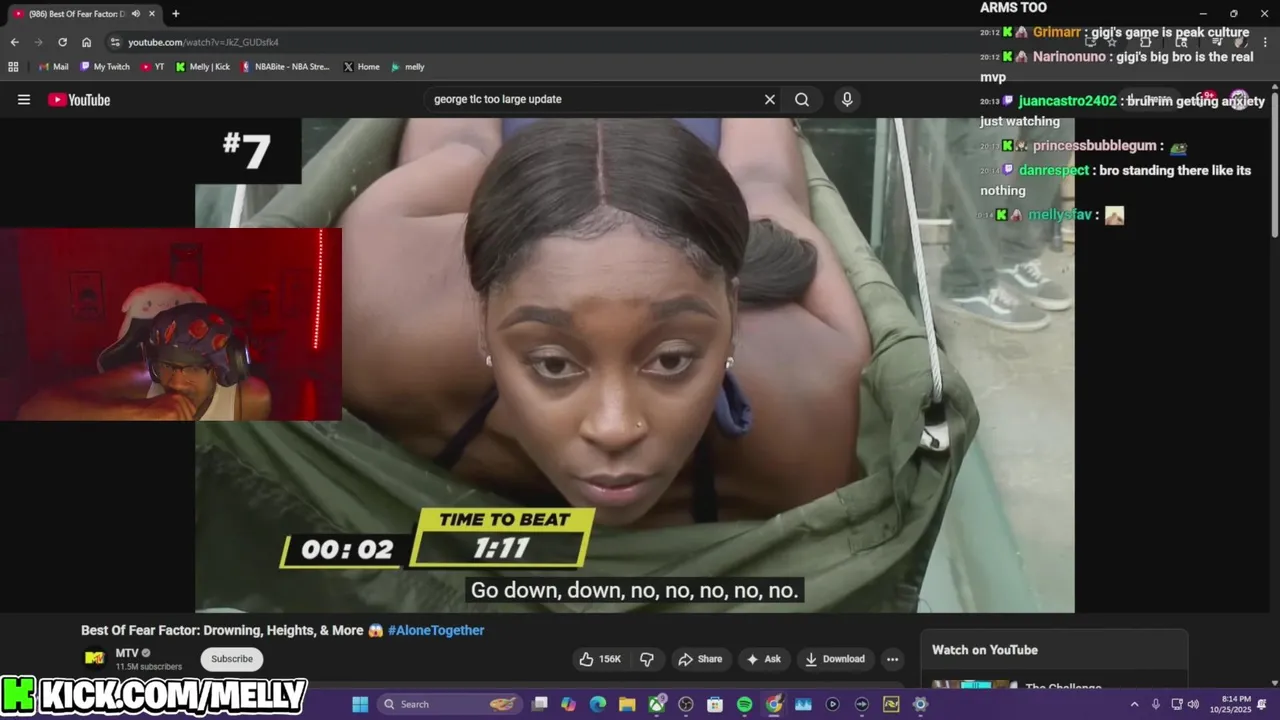
Task: Reload the current page
Action: [x=62, y=42]
